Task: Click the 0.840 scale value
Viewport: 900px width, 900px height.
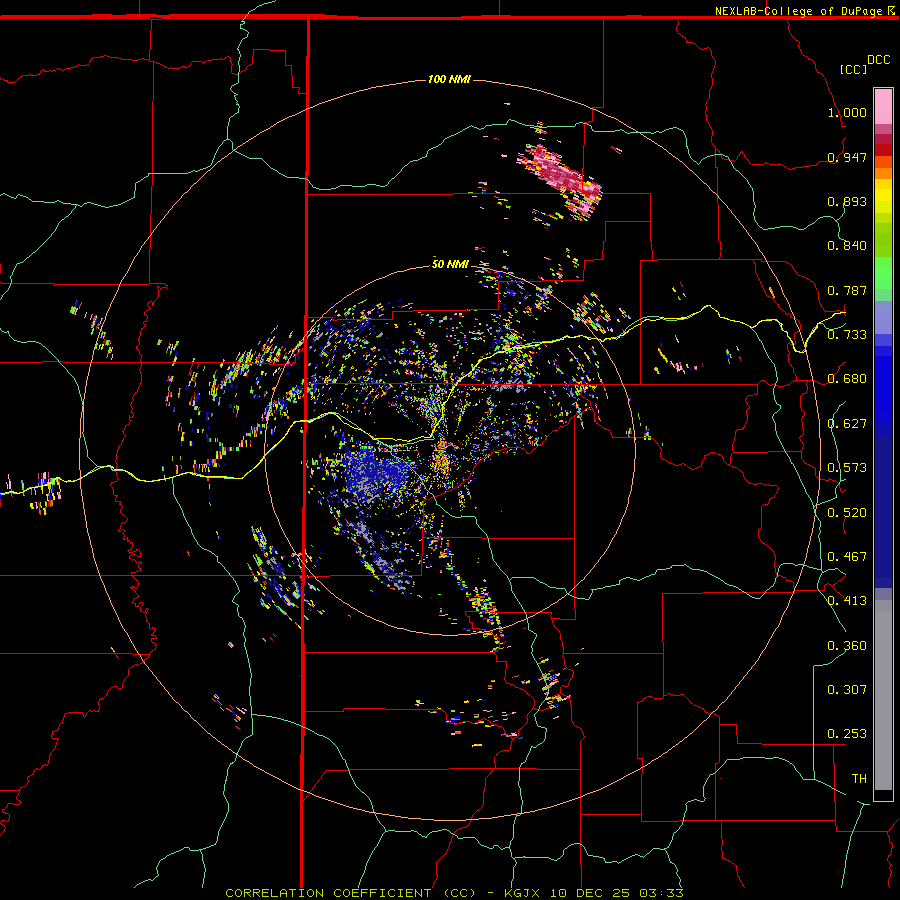Action: coord(847,246)
